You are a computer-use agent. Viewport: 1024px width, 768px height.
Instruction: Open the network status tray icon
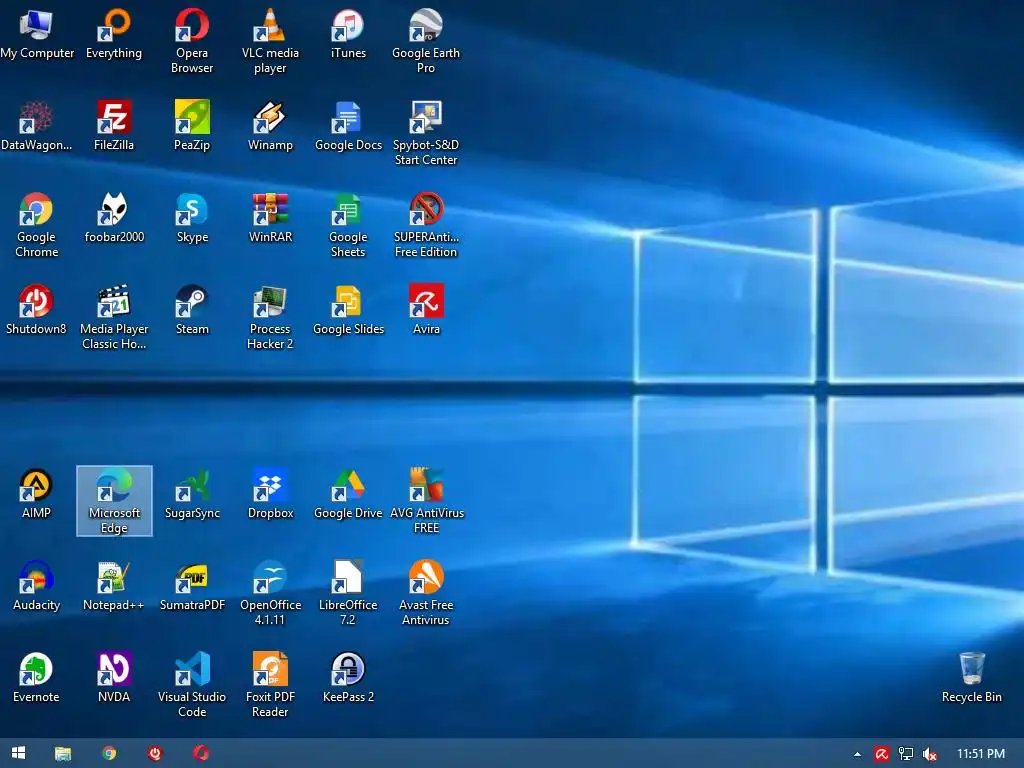click(906, 754)
